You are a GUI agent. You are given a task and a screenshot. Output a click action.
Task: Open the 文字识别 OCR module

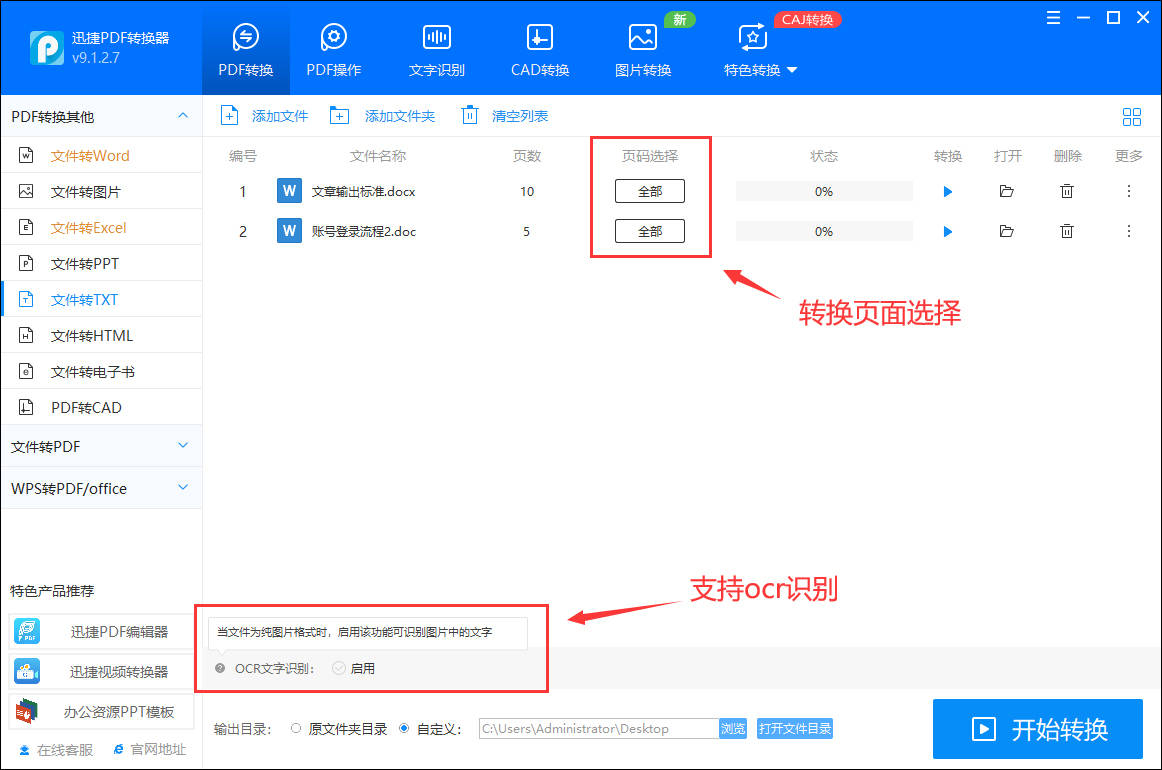(436, 50)
